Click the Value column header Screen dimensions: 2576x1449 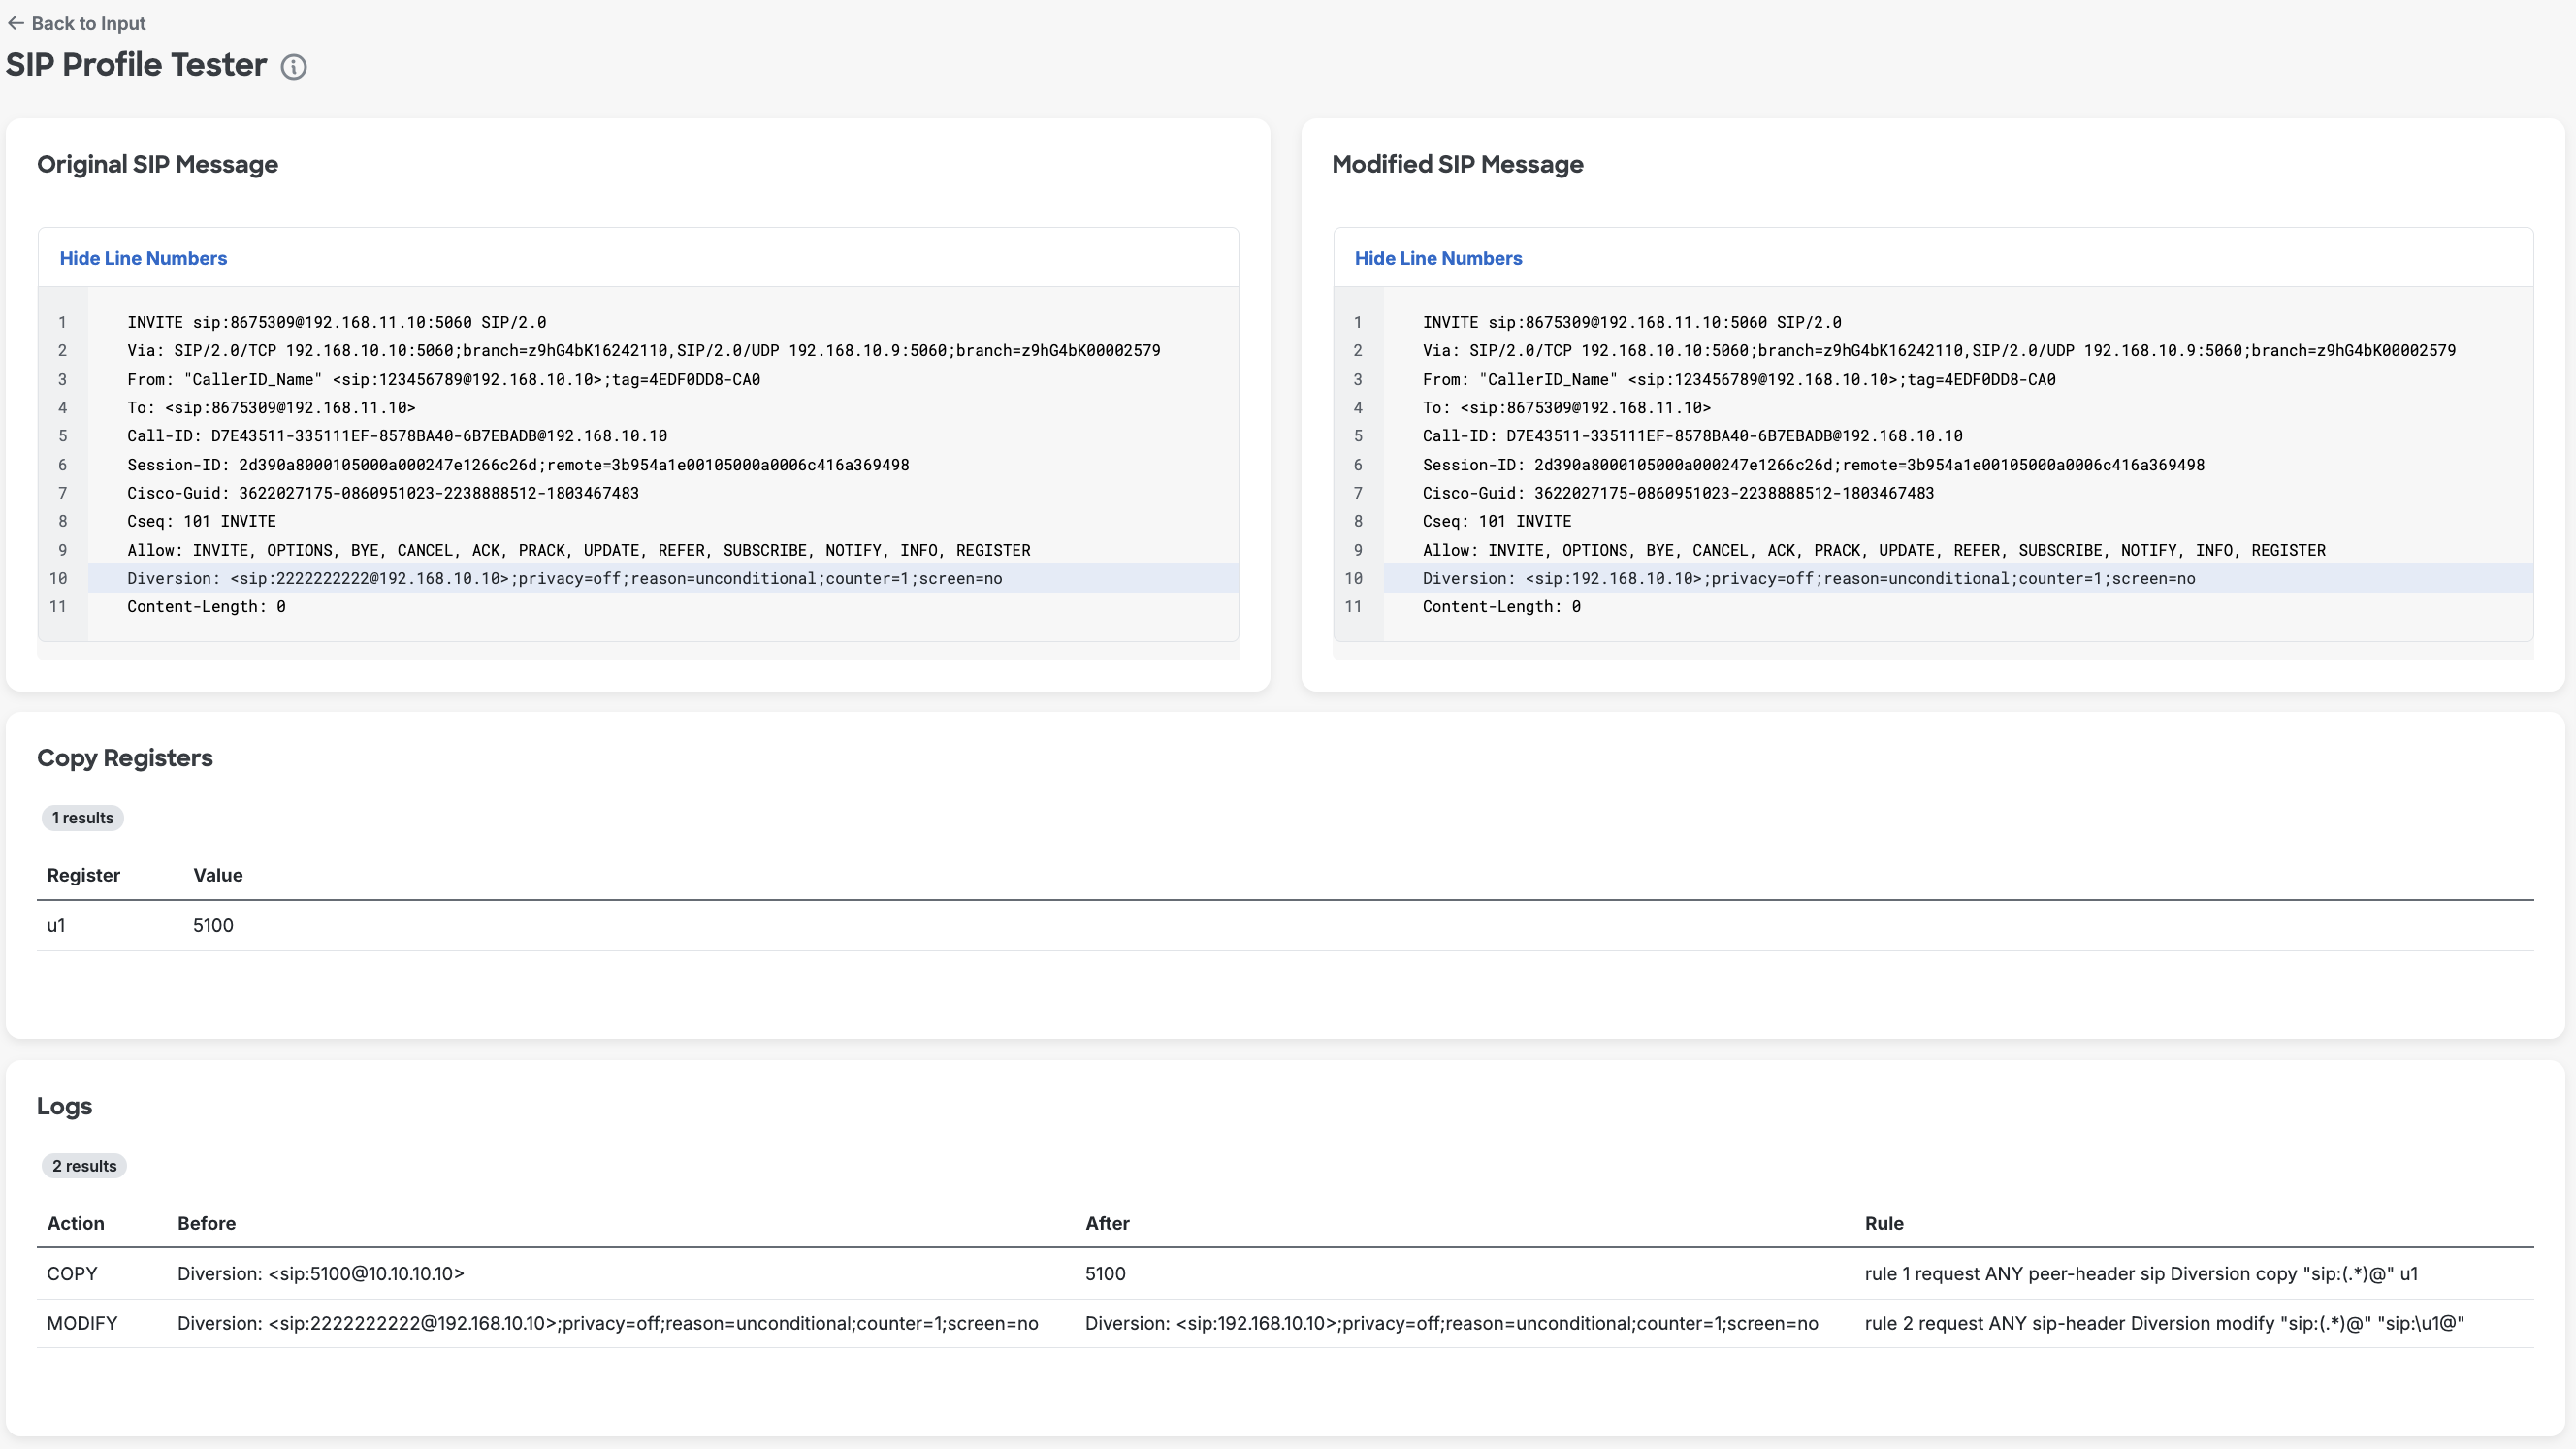[x=217, y=875]
